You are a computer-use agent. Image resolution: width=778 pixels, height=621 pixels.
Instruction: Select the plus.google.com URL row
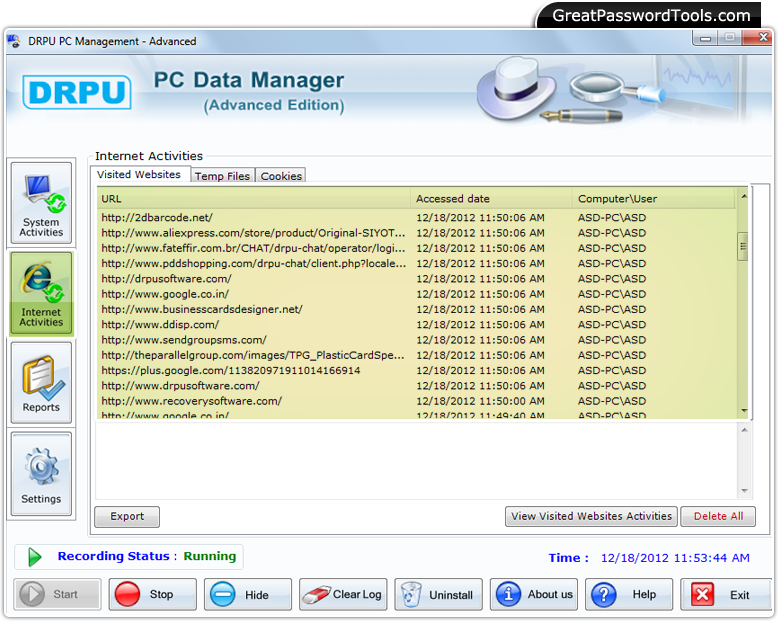(417, 371)
